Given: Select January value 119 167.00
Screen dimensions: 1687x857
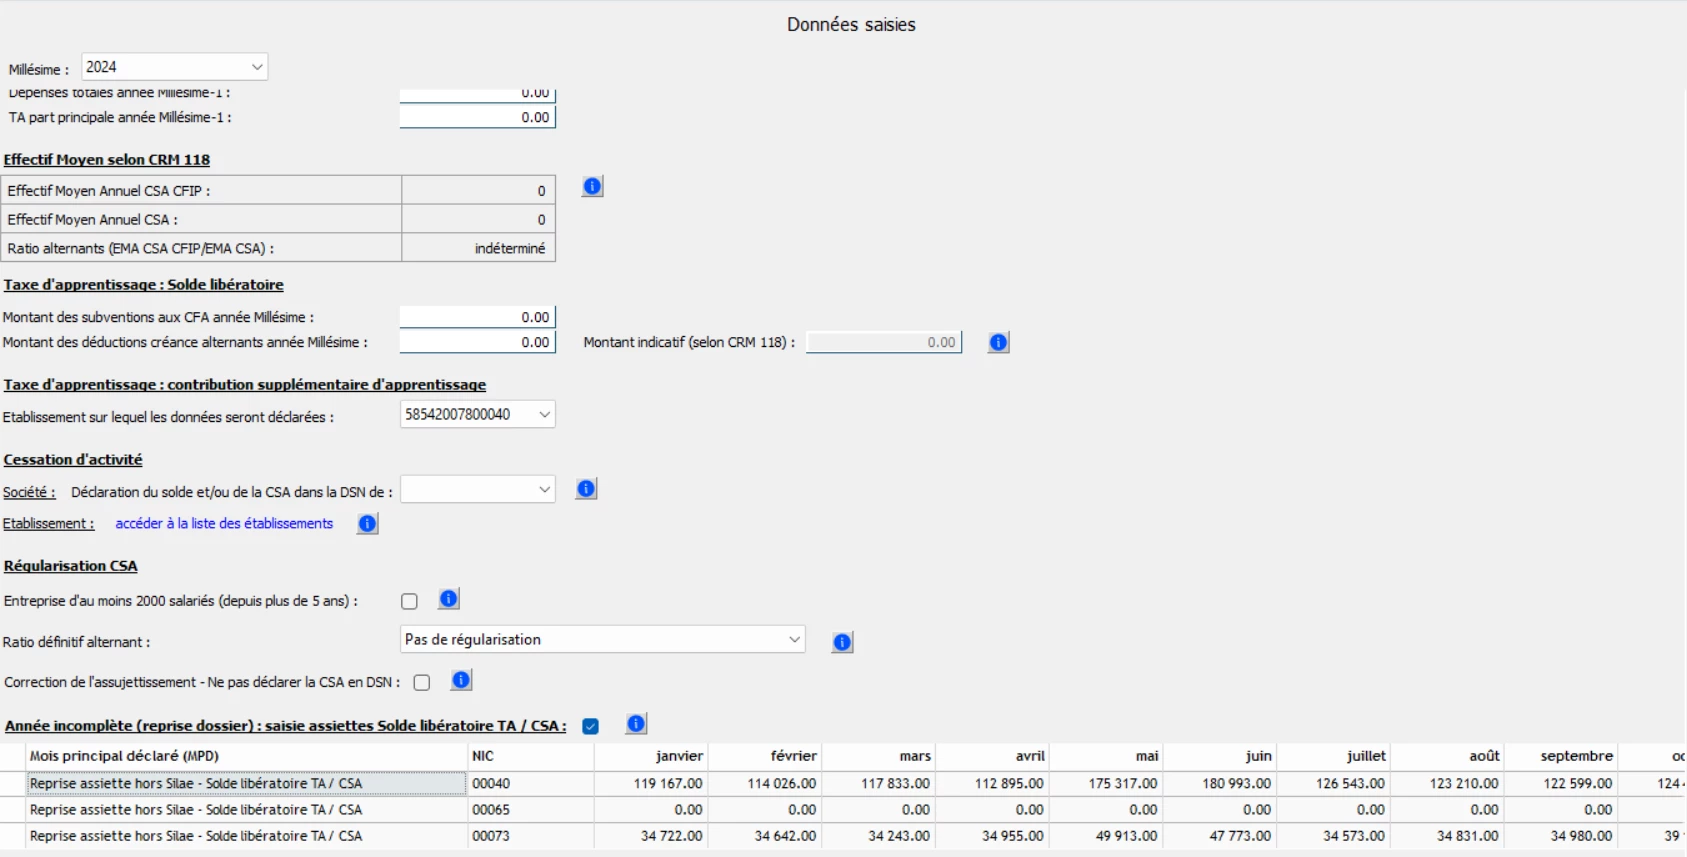Looking at the screenshot, I should [x=651, y=783].
